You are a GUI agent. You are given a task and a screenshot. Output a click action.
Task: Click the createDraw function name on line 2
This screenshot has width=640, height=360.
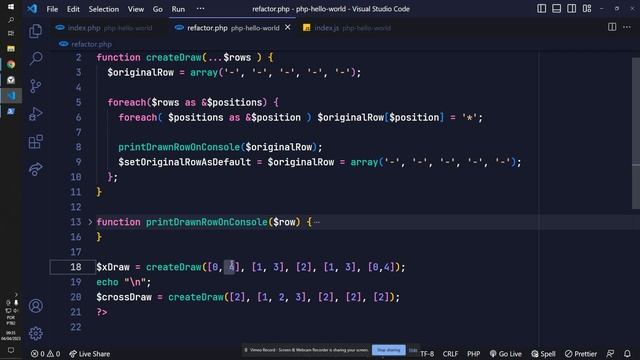click(173, 58)
